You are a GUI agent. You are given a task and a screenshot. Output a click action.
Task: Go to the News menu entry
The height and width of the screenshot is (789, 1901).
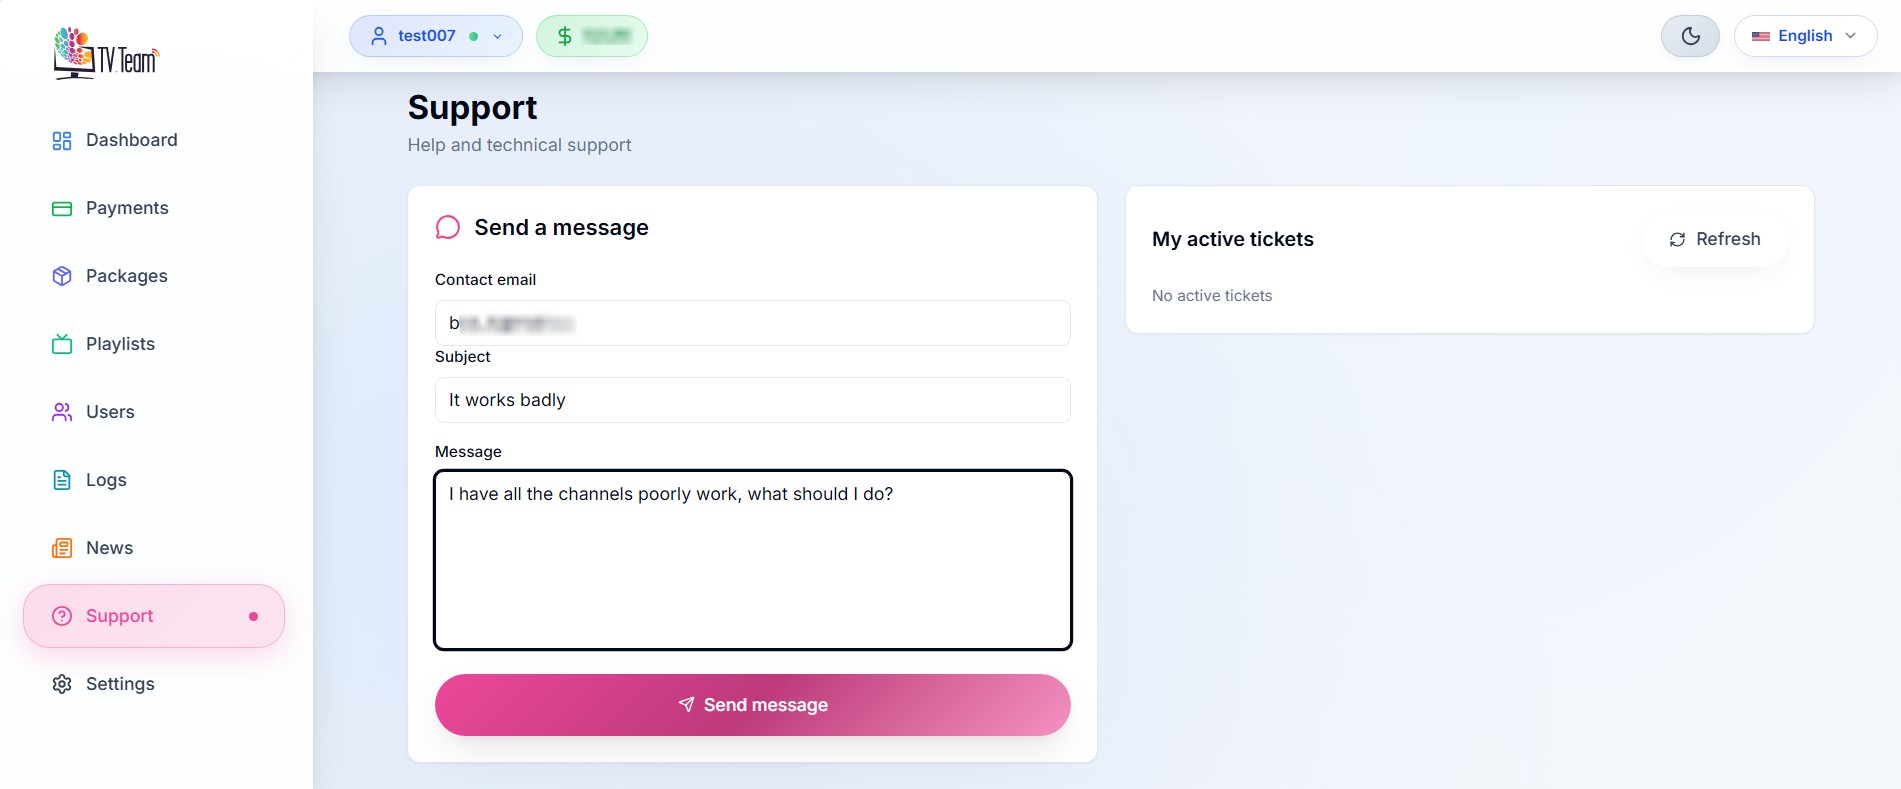point(109,548)
